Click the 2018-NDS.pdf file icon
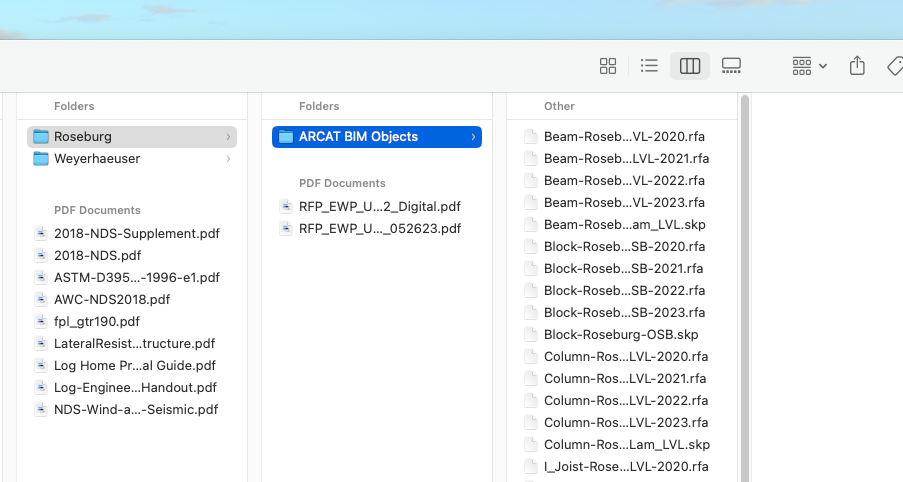The height and width of the screenshot is (482, 903). tap(41, 255)
